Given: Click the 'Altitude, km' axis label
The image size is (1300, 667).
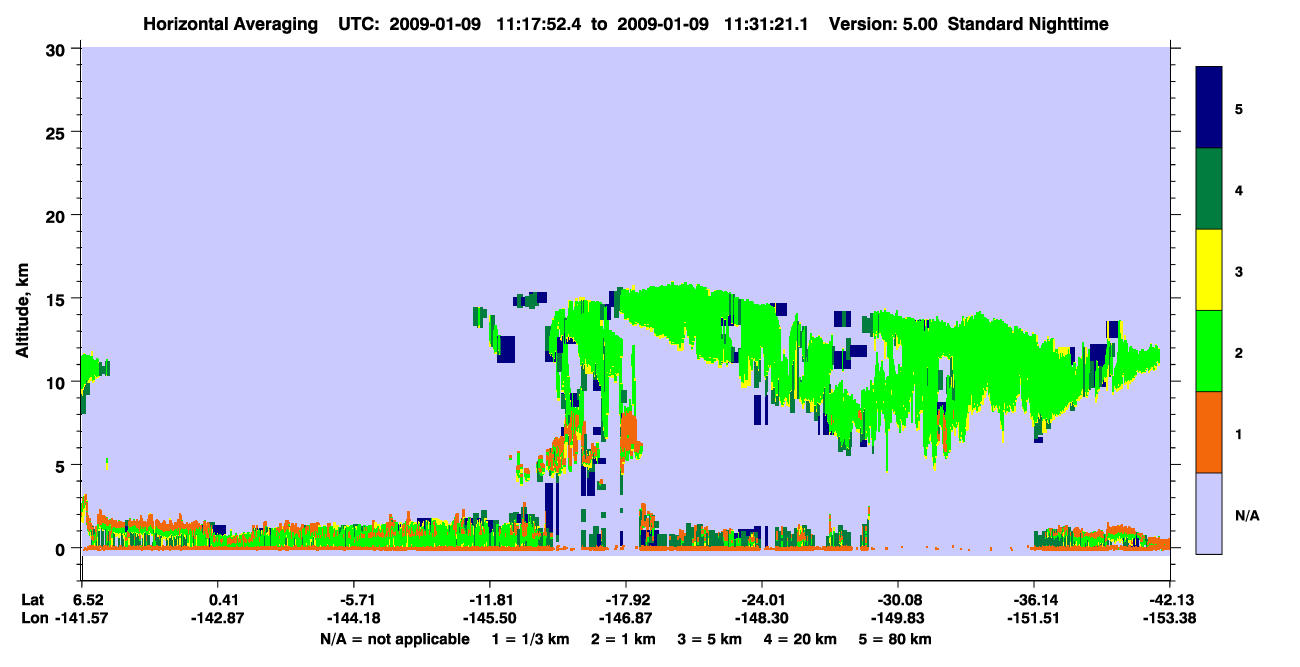Looking at the screenshot, I should pos(22,310).
